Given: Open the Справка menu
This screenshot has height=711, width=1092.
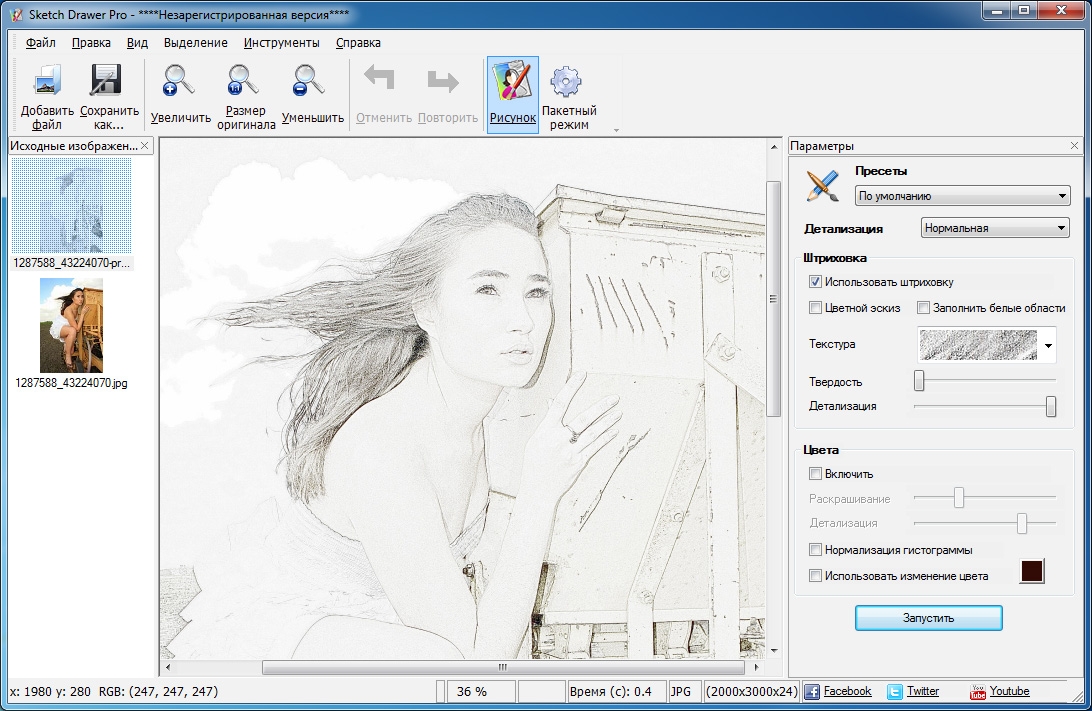Looking at the screenshot, I should tap(358, 42).
